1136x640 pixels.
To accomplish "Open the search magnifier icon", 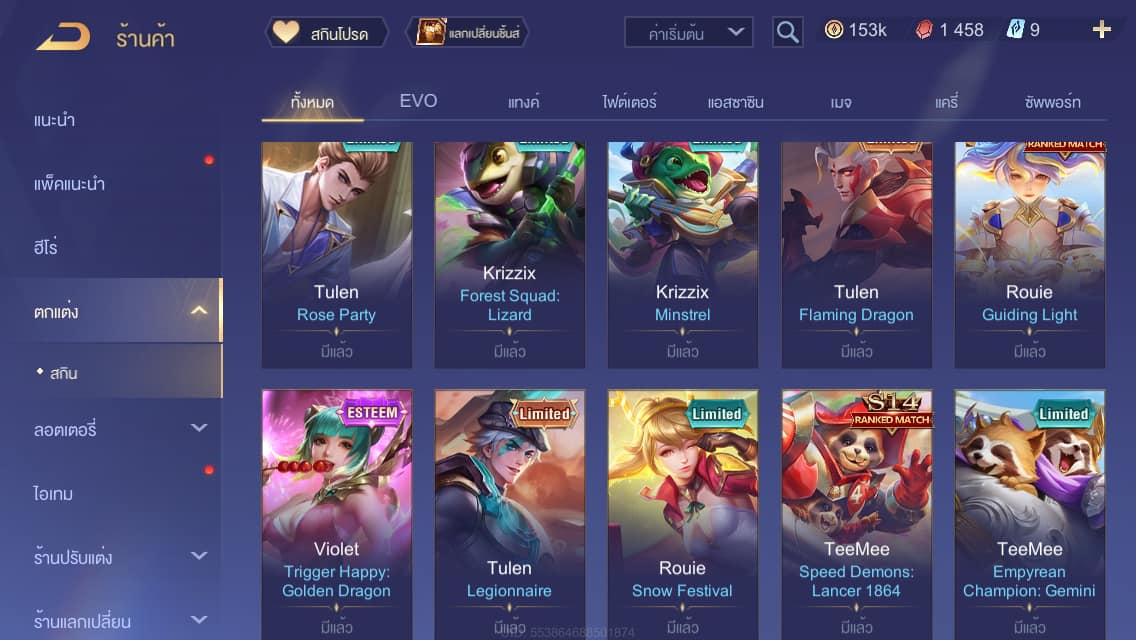I will (x=788, y=32).
